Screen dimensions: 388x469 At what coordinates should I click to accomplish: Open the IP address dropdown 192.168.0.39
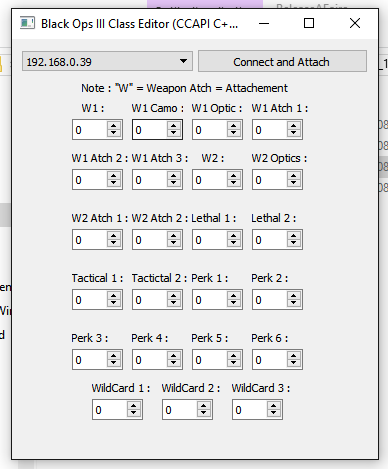coord(107,61)
